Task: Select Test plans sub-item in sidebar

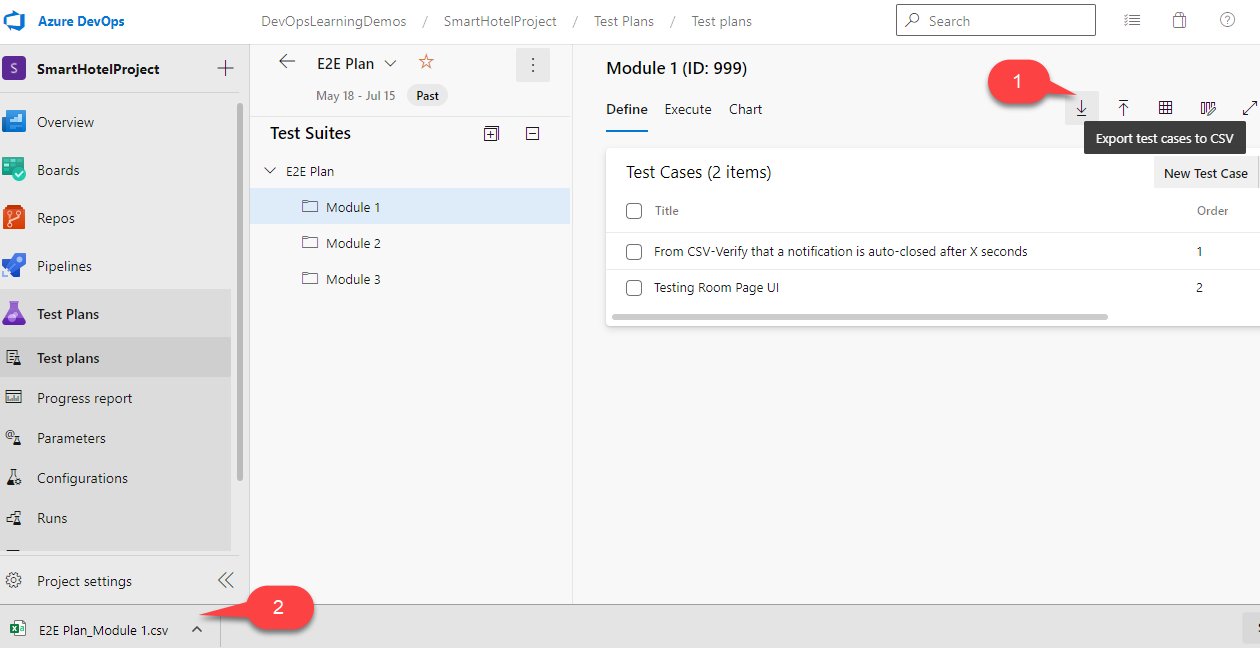Action: coord(68,358)
